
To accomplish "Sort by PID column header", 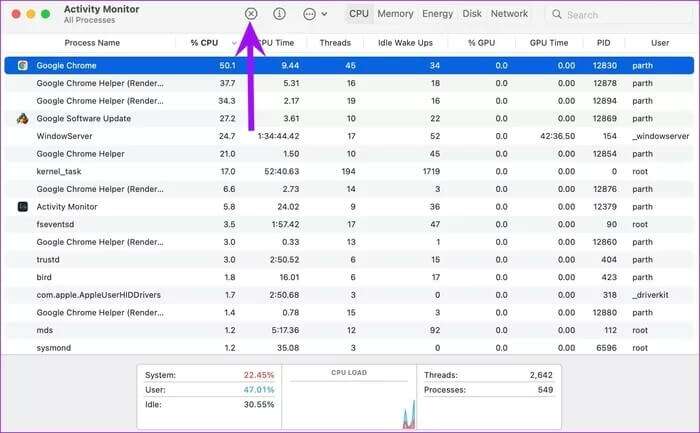I will [x=604, y=43].
